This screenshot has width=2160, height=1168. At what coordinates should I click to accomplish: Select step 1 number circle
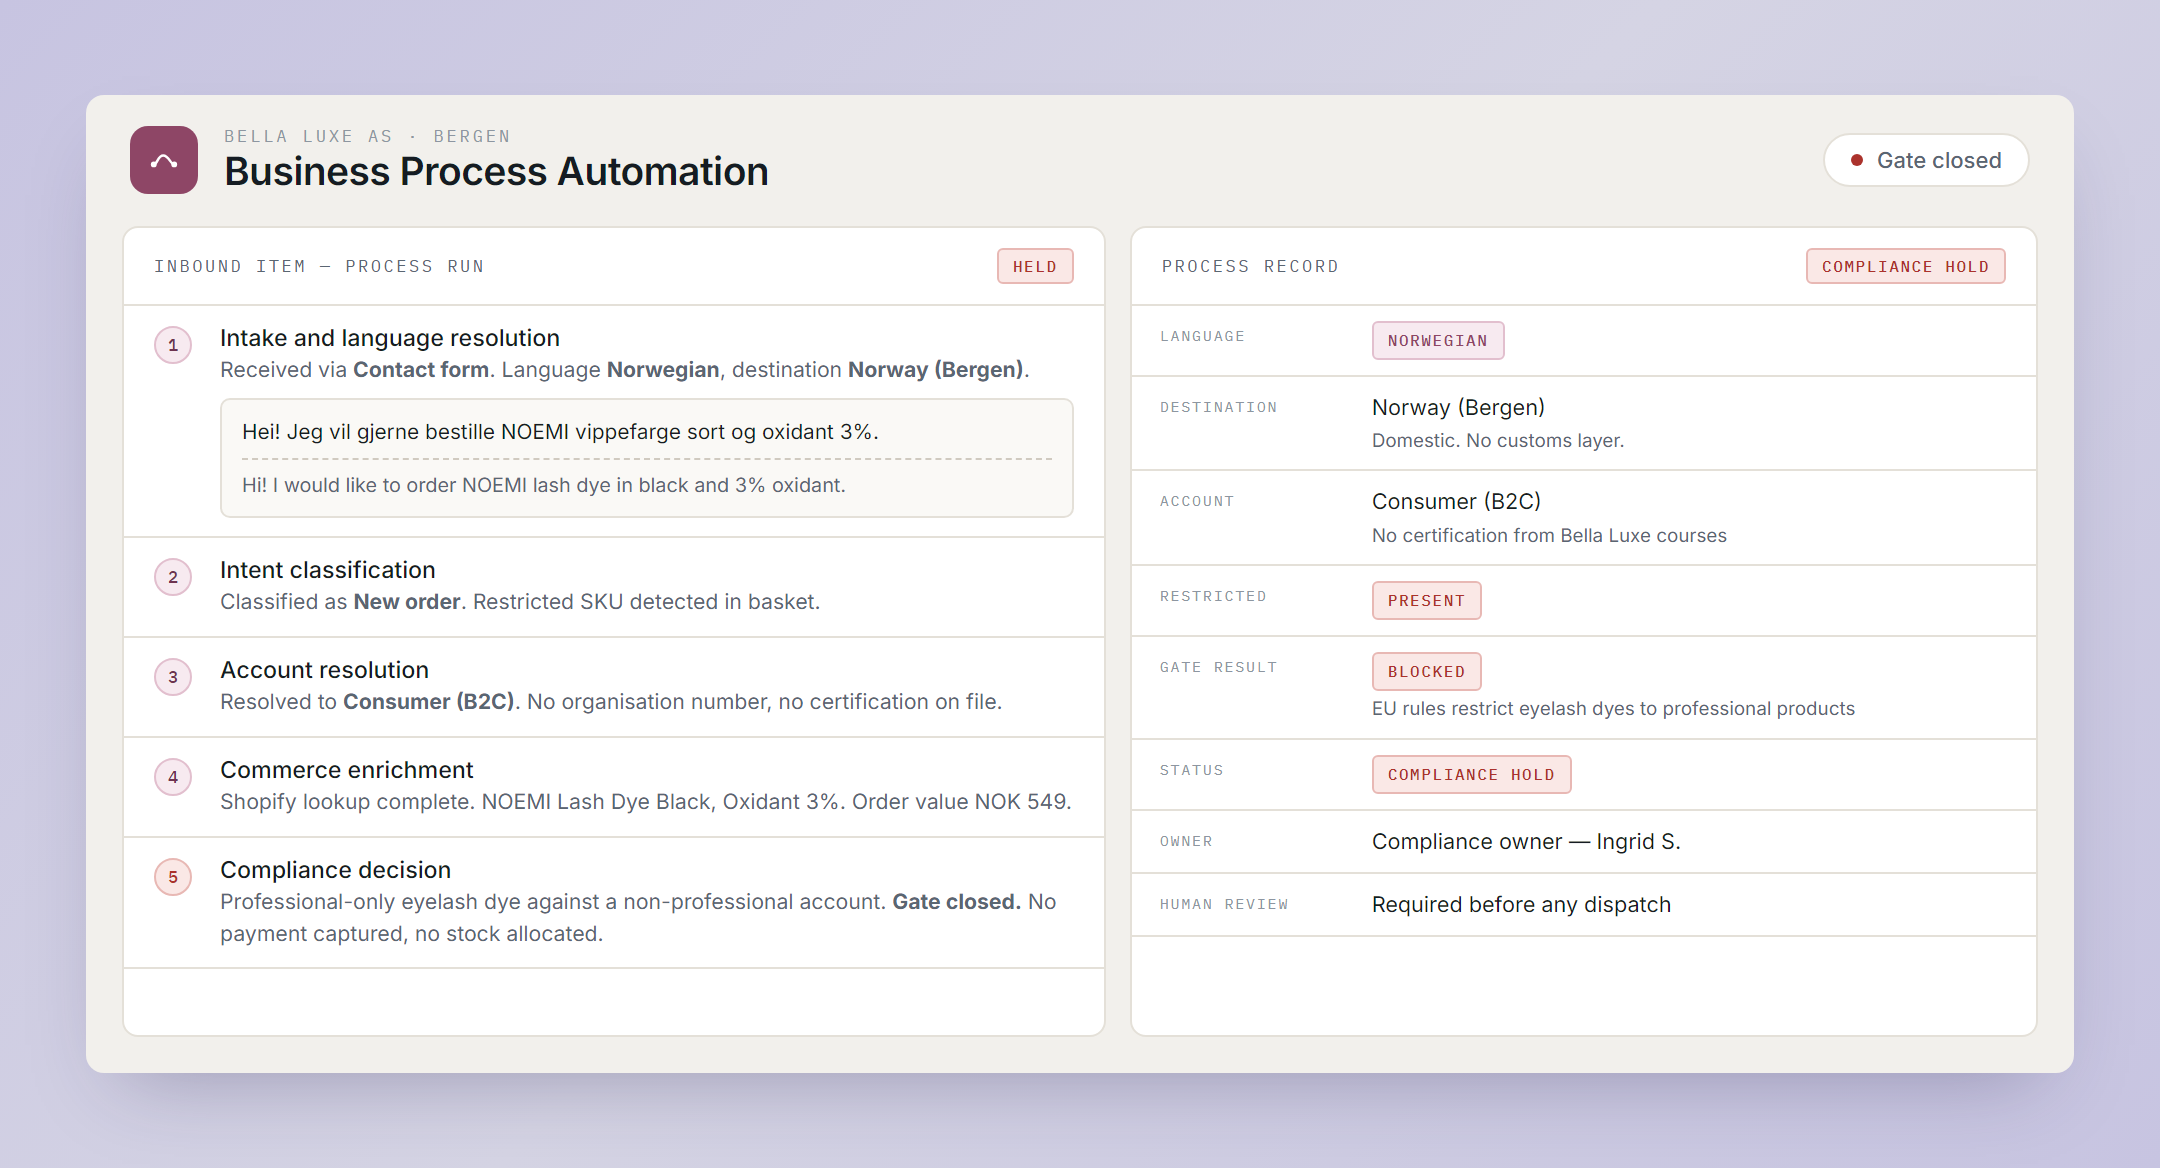pos(173,345)
